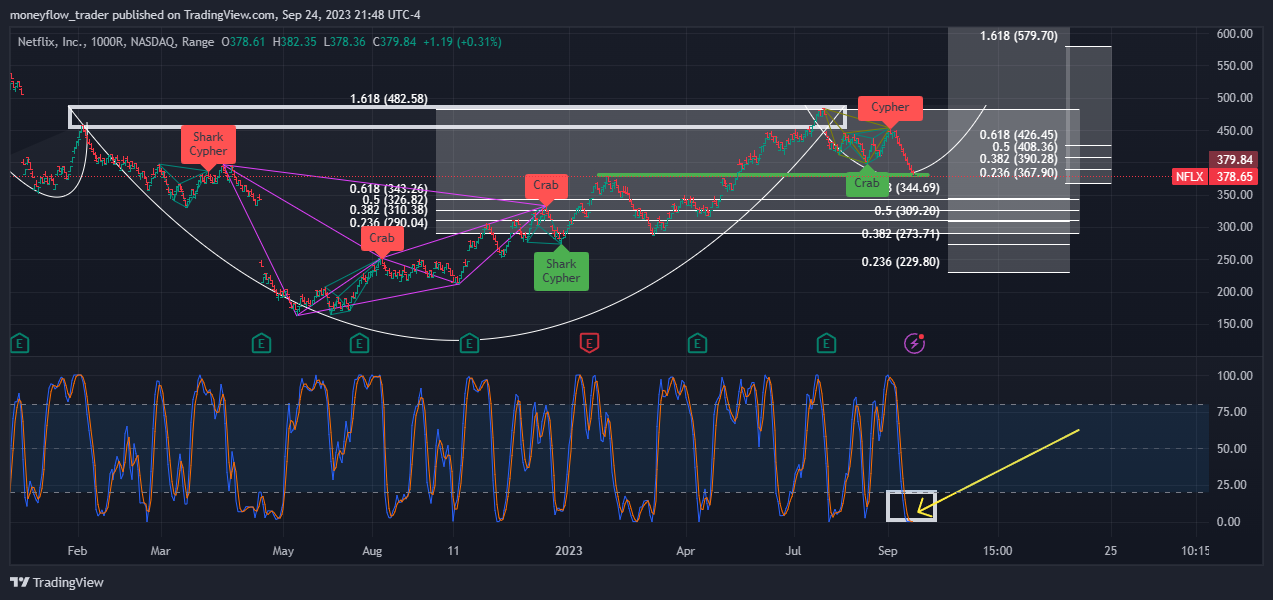Click the 150.00 price axis label

point(1235,324)
